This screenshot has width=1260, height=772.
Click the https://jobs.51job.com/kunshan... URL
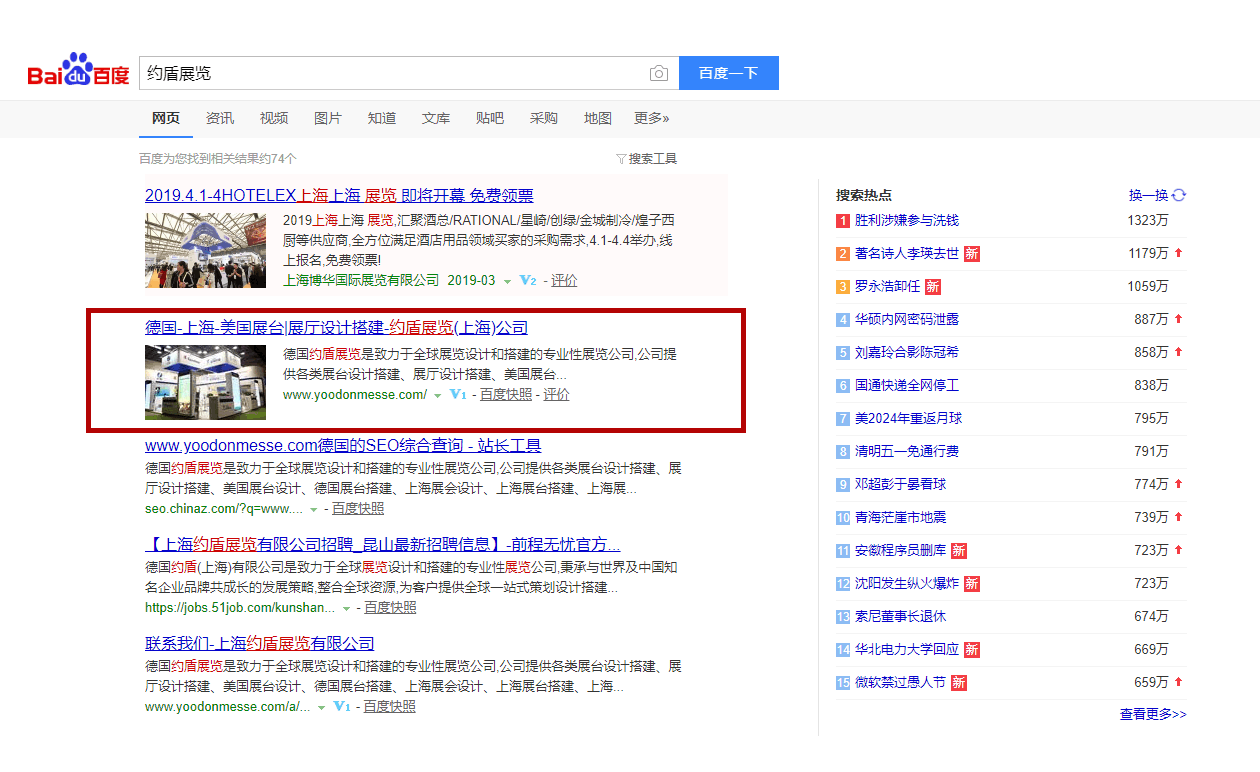pyautogui.click(x=240, y=607)
